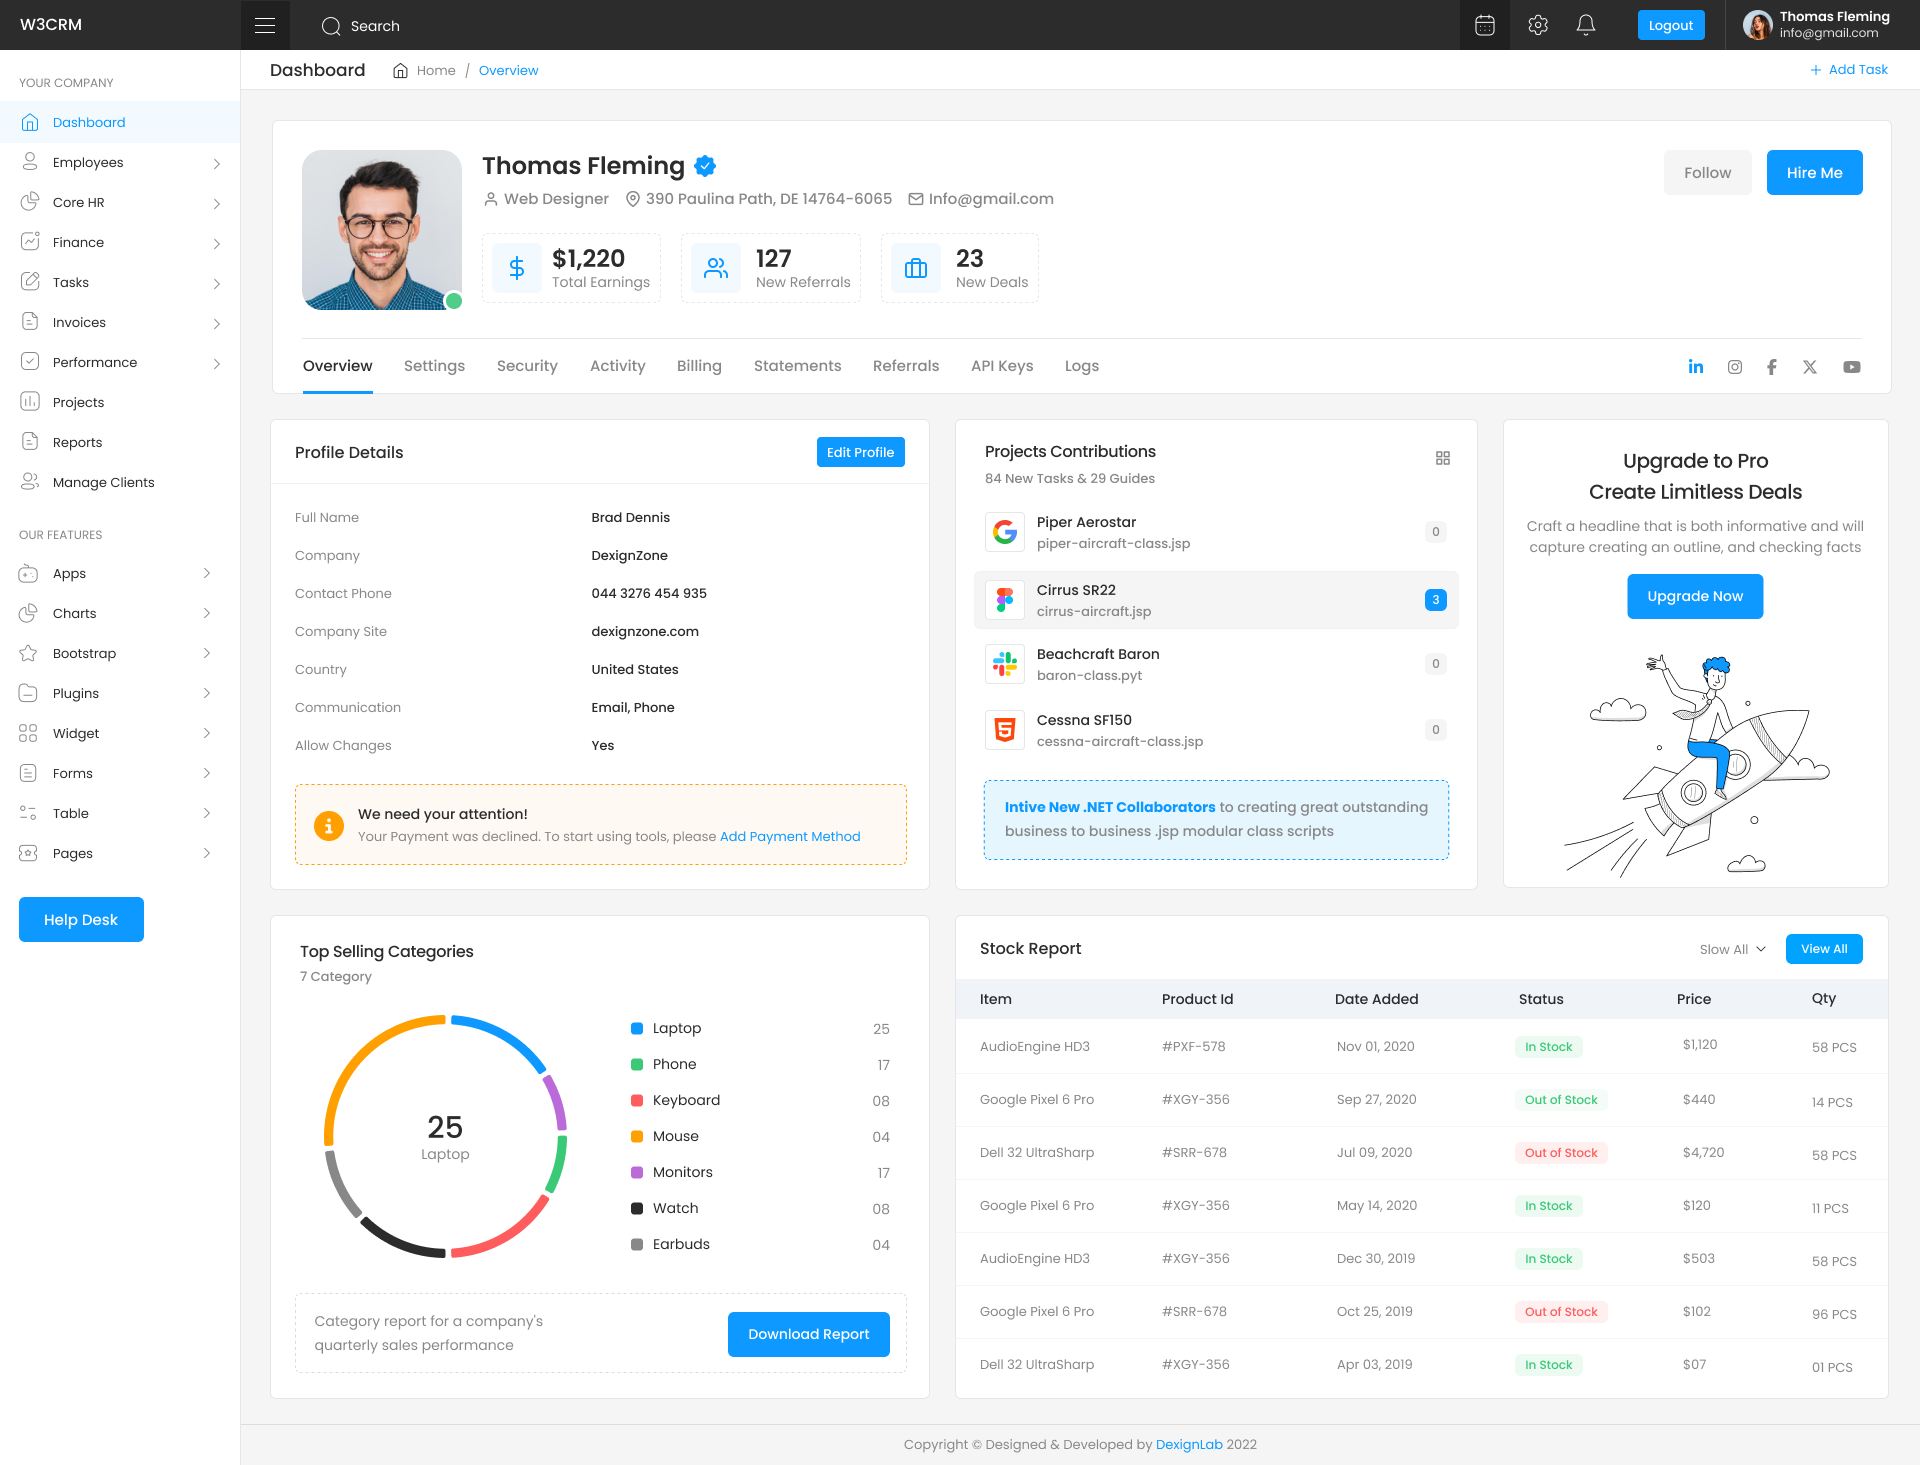
Task: Click the HTML5 icon for Cessna SF150
Action: point(1004,729)
